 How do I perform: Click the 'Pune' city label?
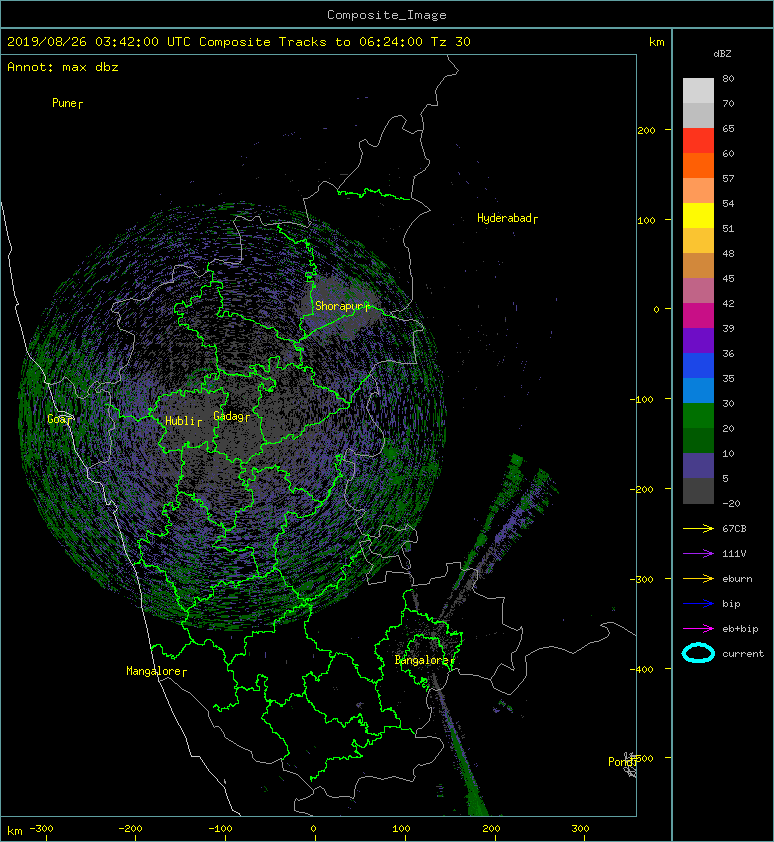coord(64,103)
